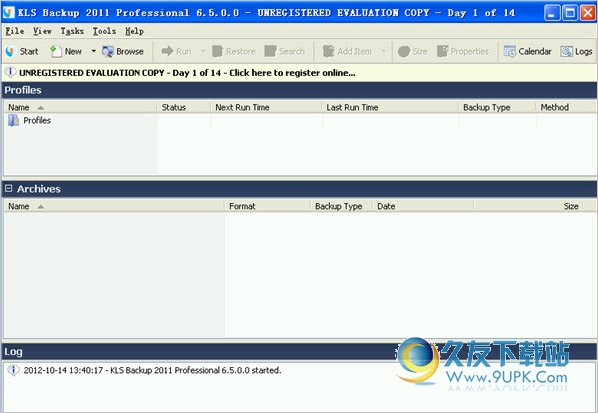Viewport: 598px width, 413px height.
Task: Sort profiles by Next Run Time column
Action: (x=266, y=108)
